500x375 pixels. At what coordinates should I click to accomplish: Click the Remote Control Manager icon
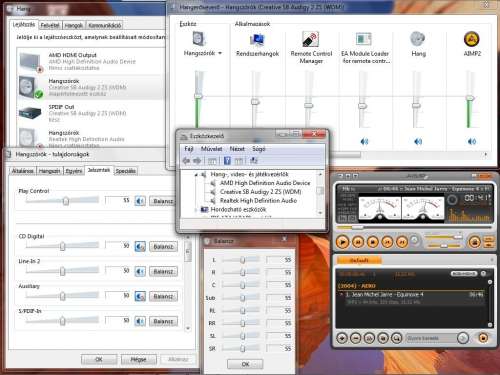310,39
